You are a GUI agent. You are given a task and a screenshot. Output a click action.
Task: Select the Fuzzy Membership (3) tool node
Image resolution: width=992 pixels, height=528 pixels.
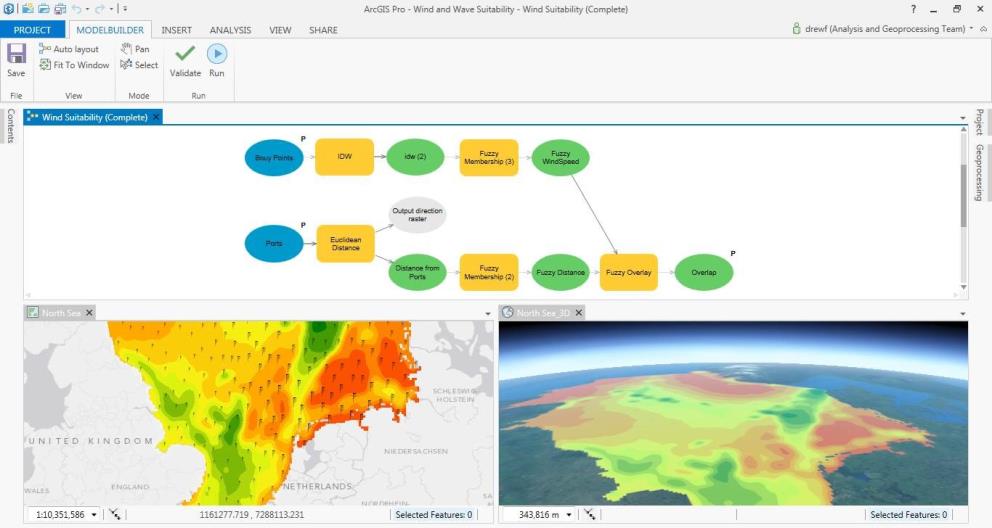(489, 157)
